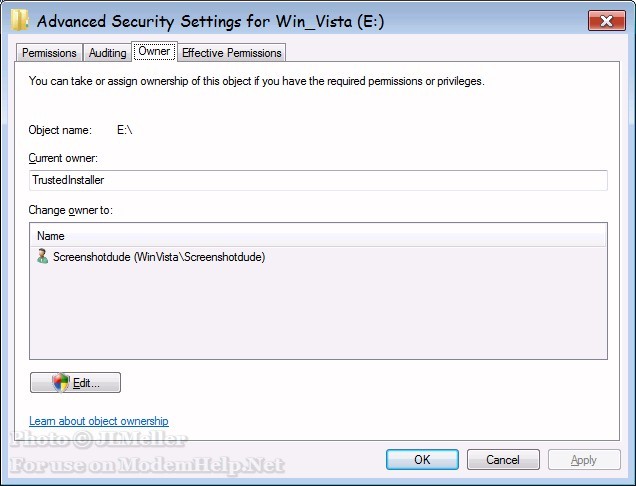This screenshot has height=486, width=636.
Task: Select the Owner tab
Action: (x=154, y=52)
